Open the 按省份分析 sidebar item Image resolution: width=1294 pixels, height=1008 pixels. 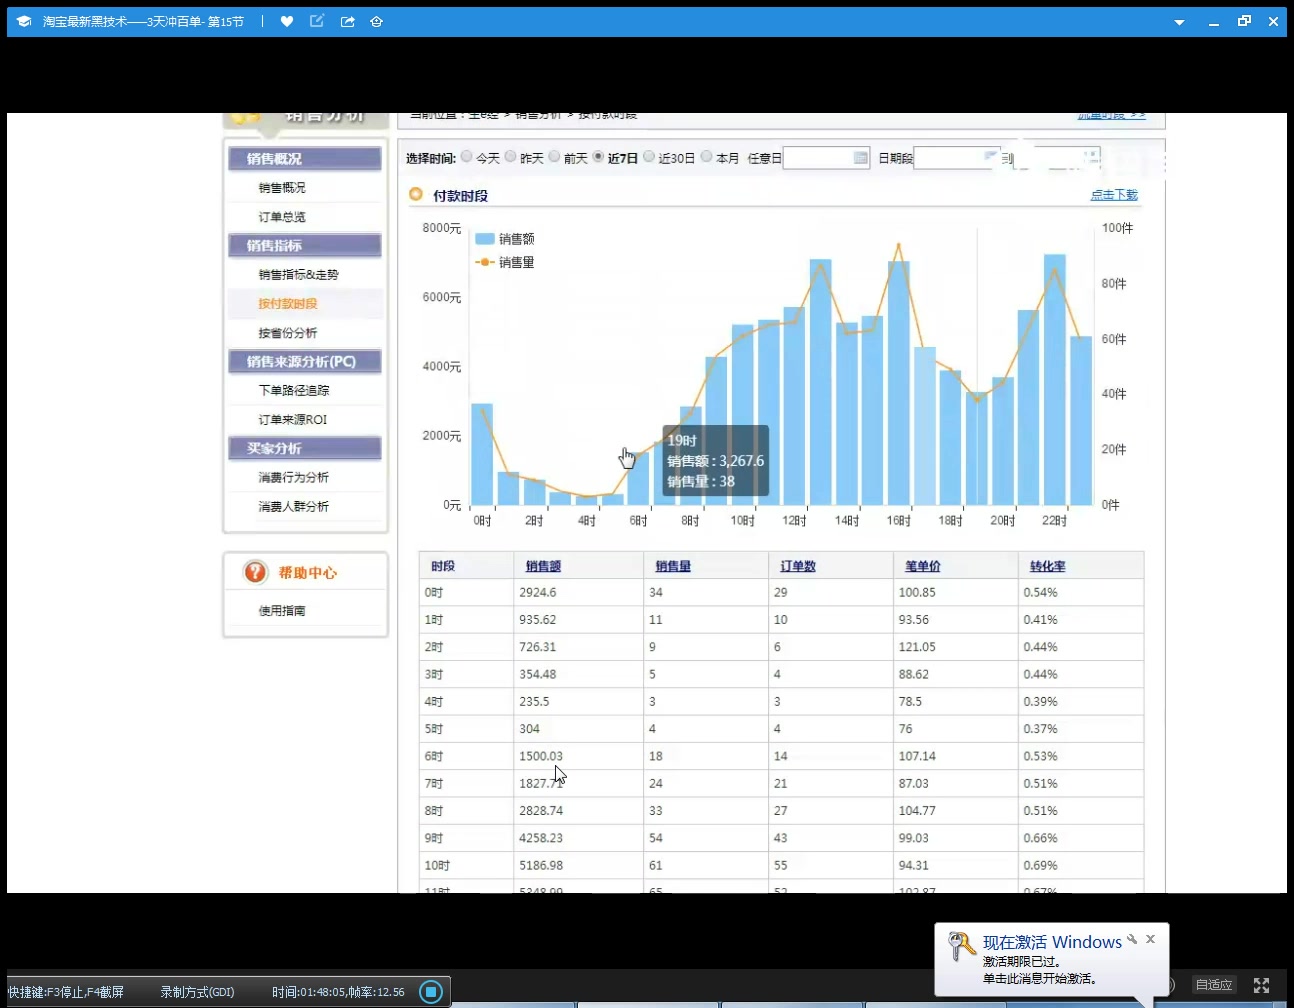coord(288,333)
